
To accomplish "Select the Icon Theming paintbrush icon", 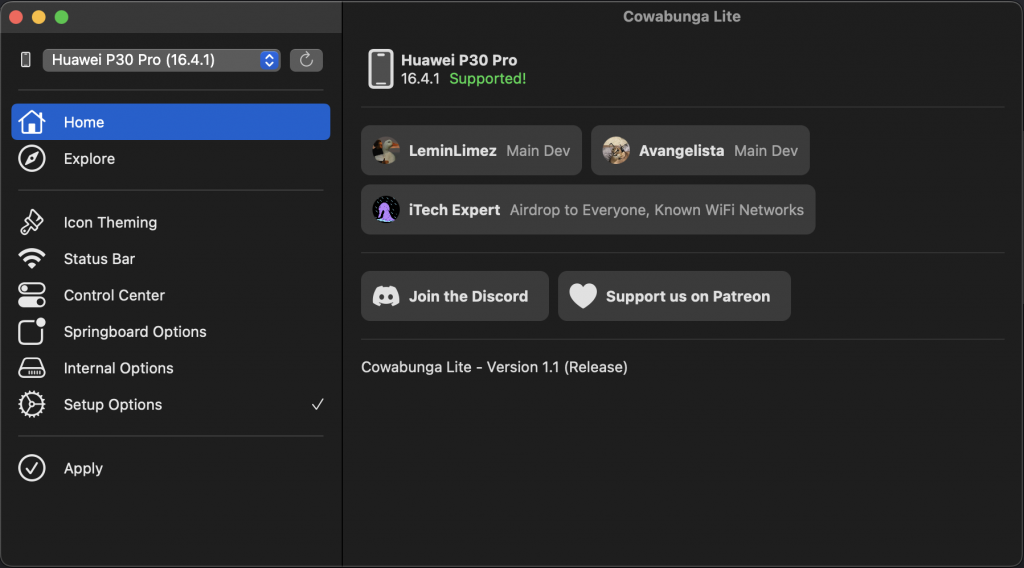I will pyautogui.click(x=31, y=223).
